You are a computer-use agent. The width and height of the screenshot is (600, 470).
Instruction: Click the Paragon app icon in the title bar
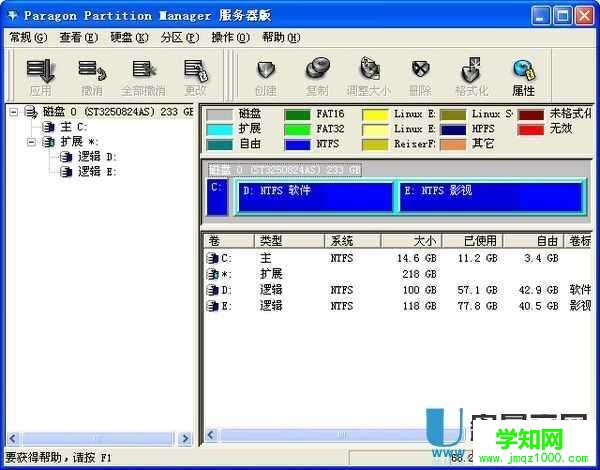(x=13, y=16)
